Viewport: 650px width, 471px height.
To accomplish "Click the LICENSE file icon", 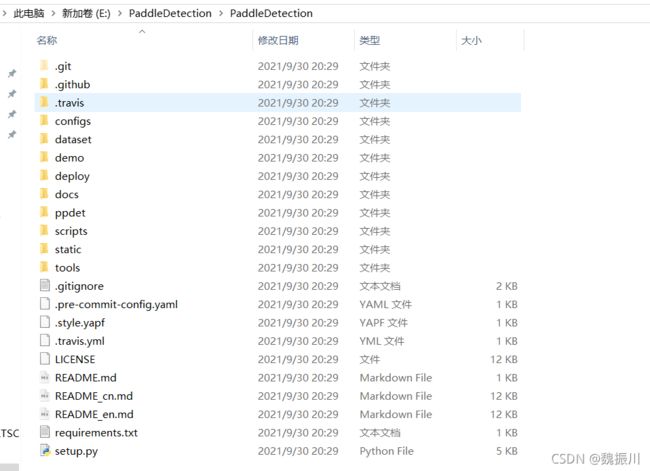I will tap(45, 359).
